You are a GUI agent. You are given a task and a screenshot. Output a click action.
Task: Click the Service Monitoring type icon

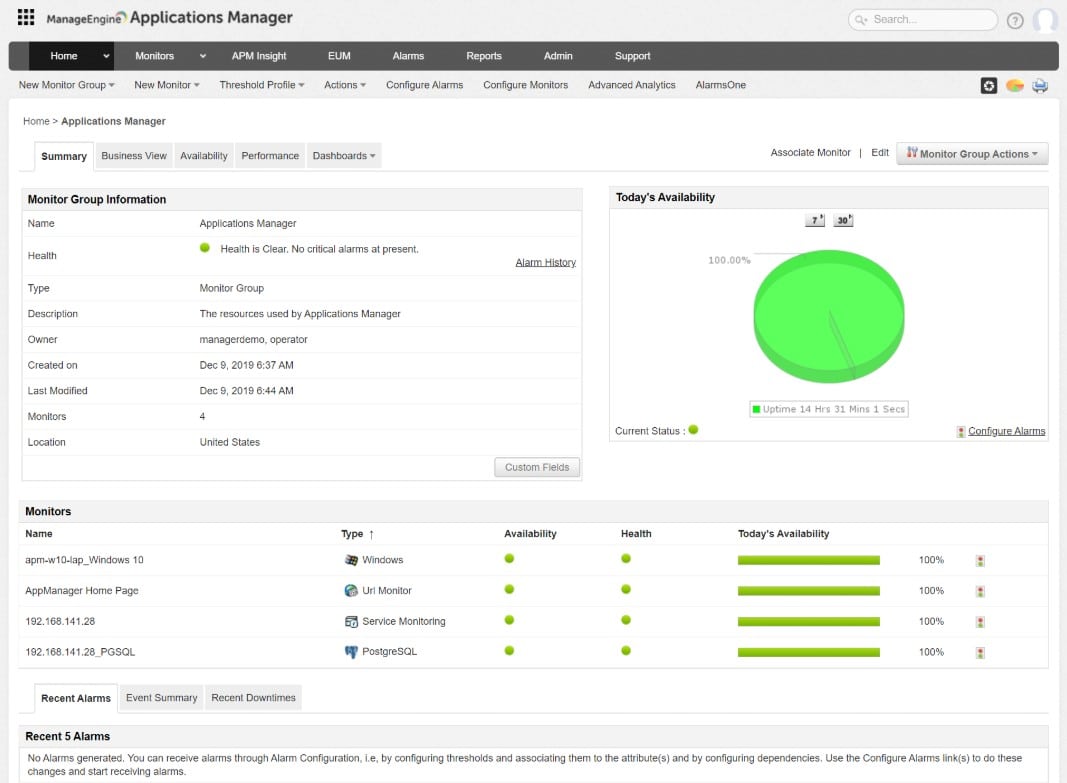click(x=351, y=621)
